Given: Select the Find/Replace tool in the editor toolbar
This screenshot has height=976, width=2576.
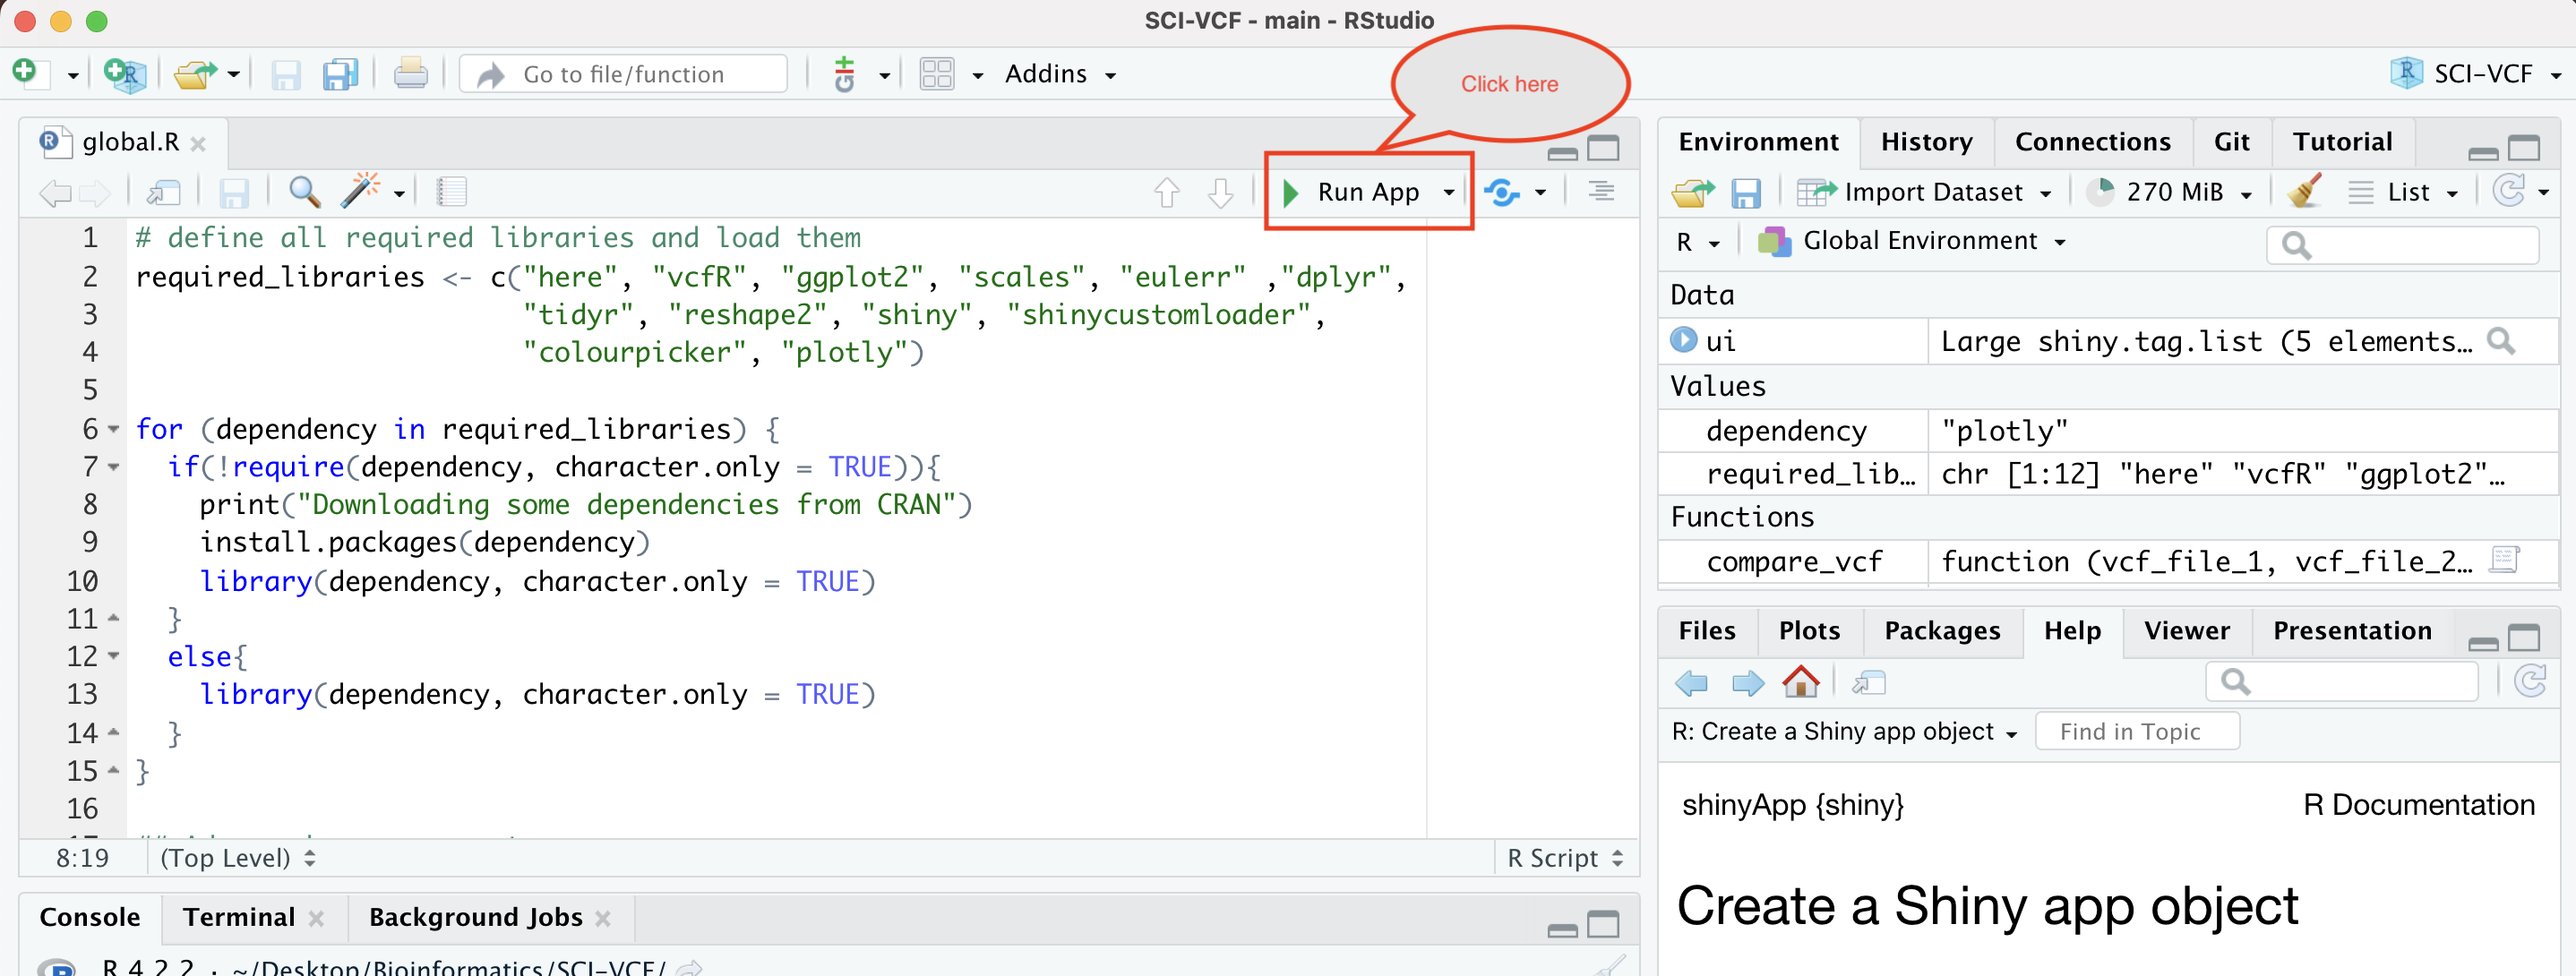Looking at the screenshot, I should tap(303, 192).
